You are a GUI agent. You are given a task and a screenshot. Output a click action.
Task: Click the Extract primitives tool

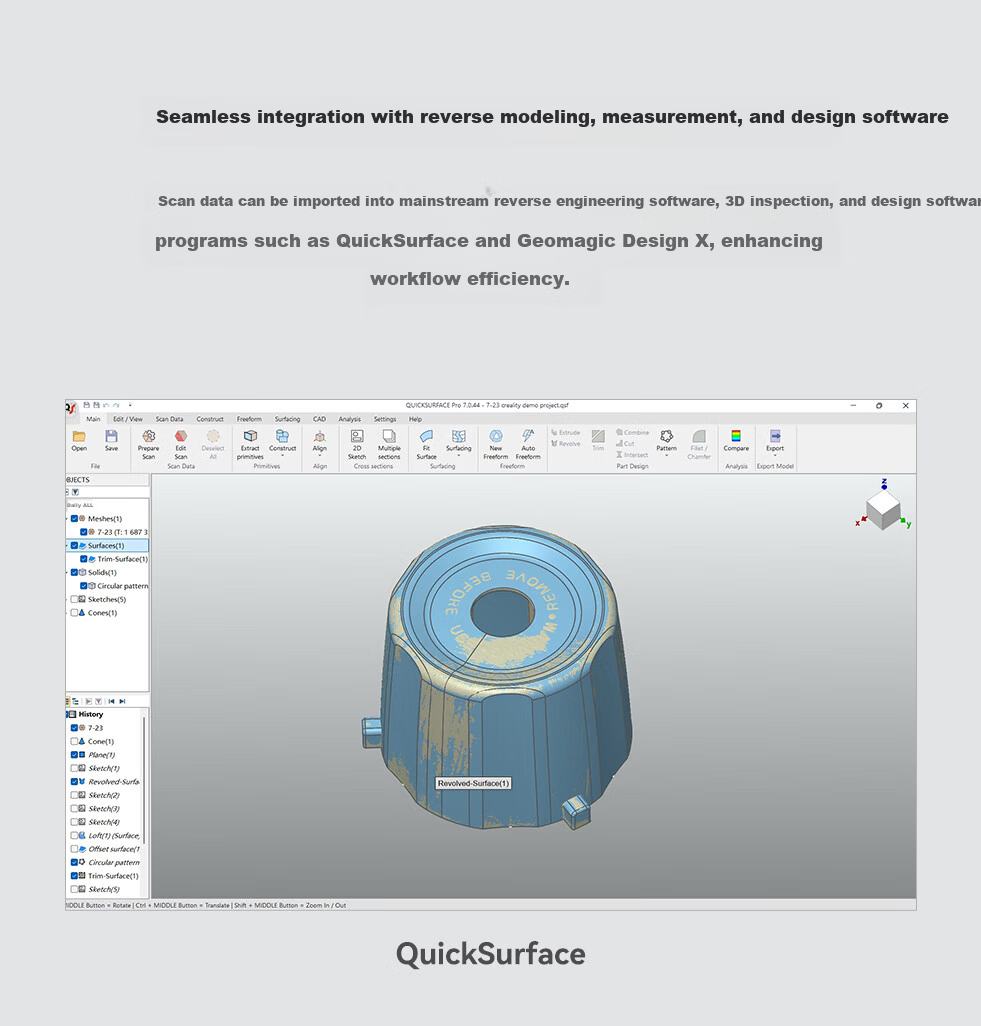point(250,444)
